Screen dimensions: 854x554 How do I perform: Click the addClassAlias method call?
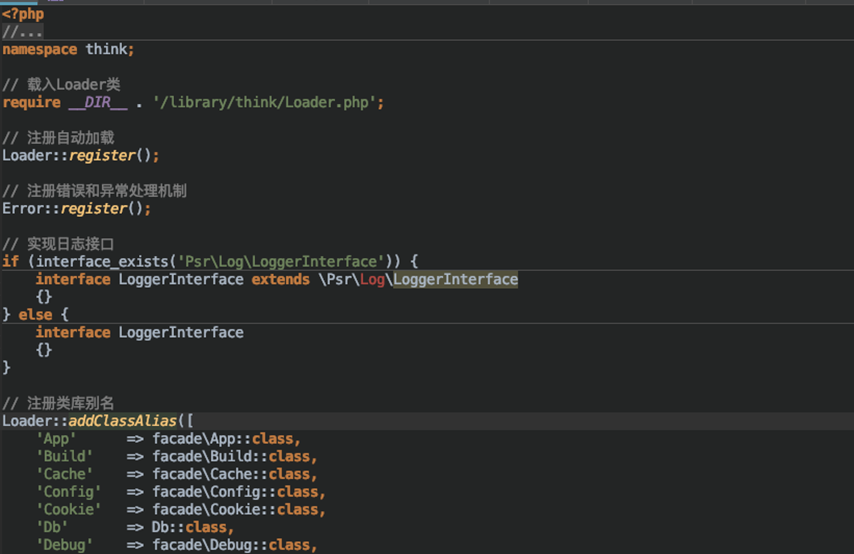point(123,421)
